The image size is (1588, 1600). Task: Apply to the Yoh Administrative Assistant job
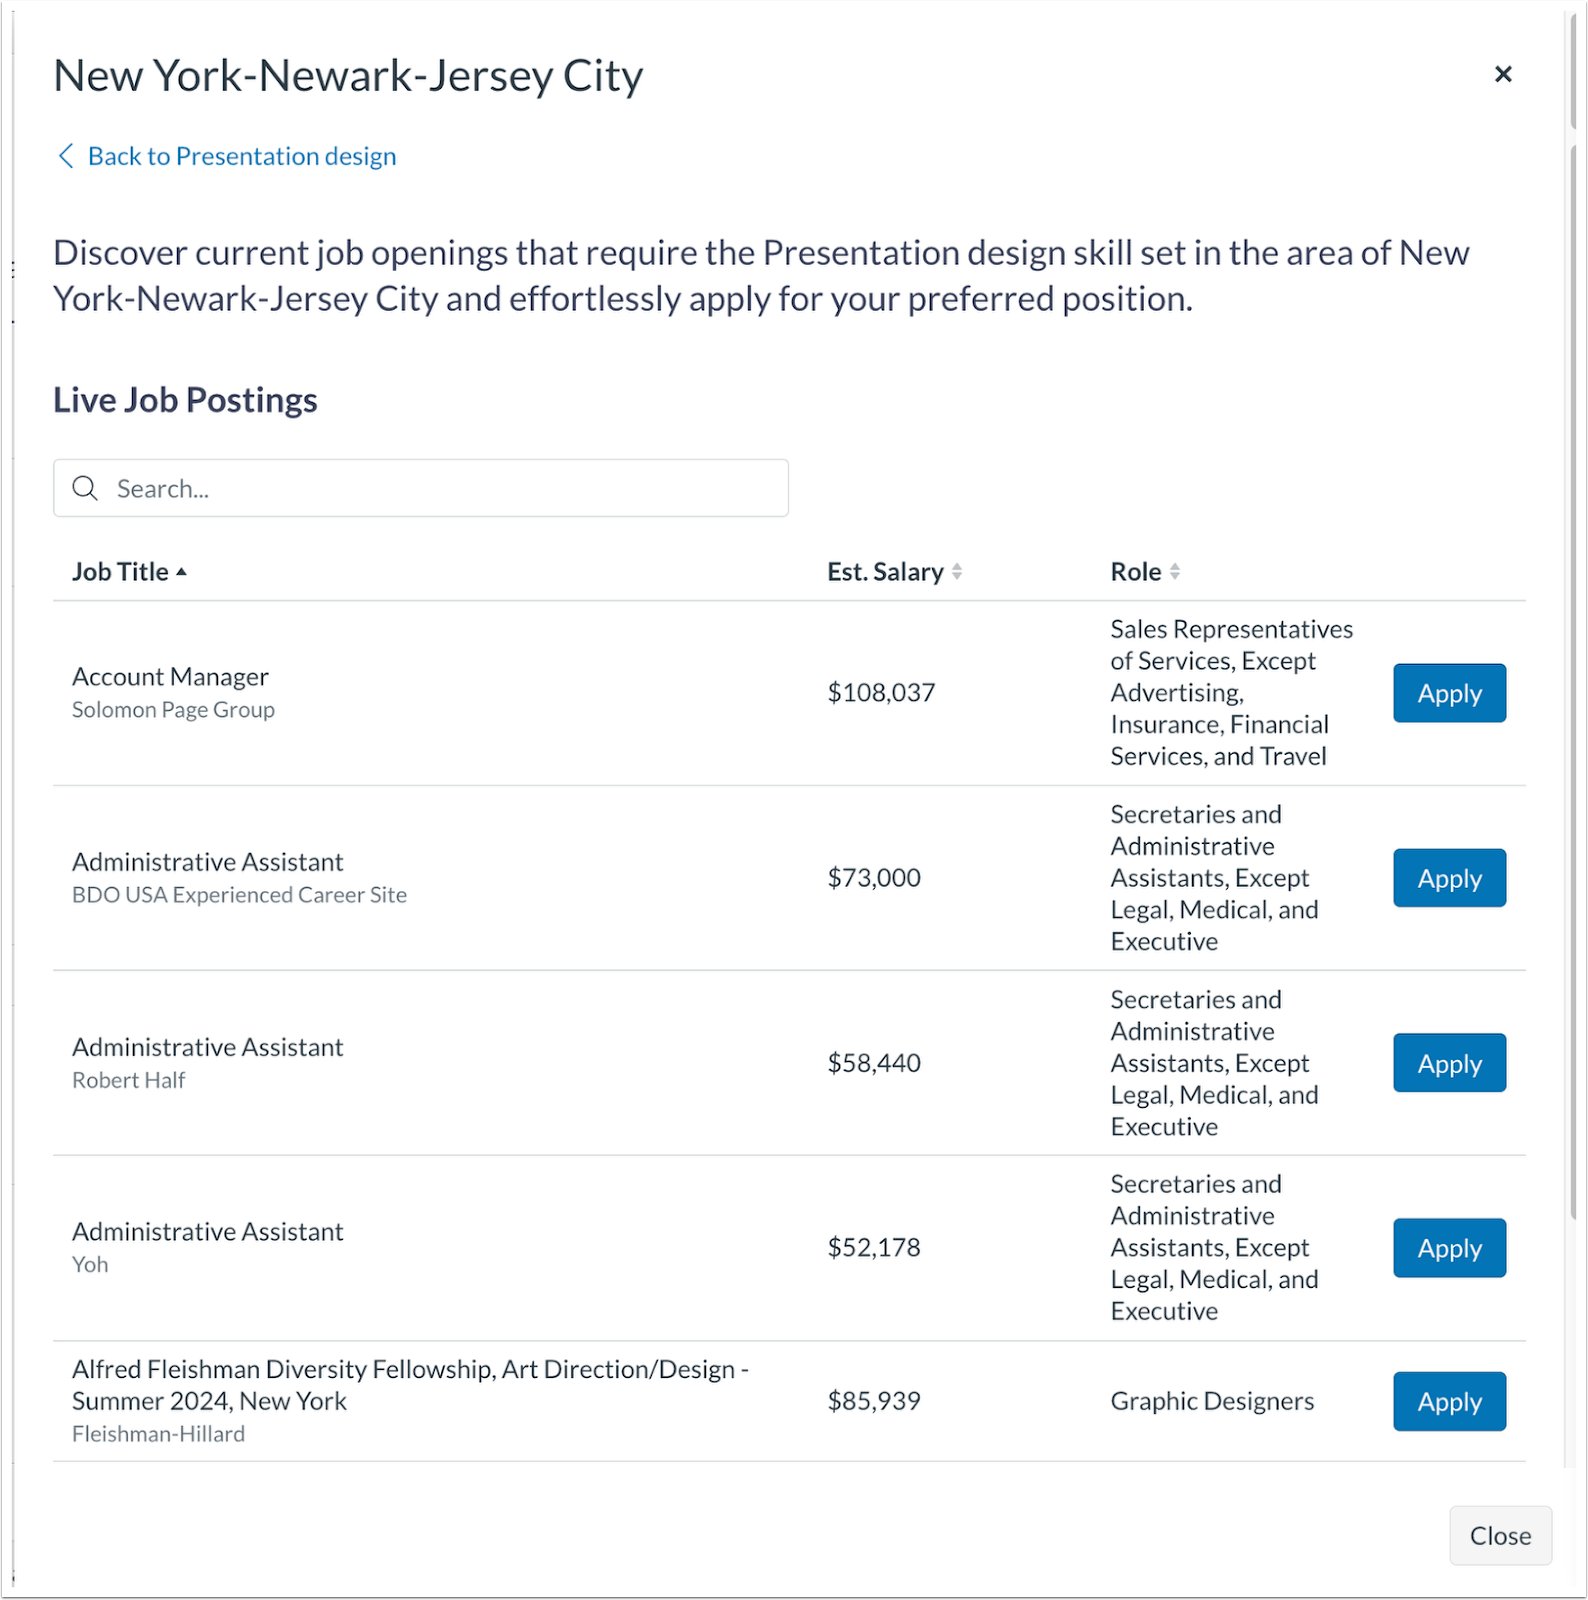coord(1448,1247)
